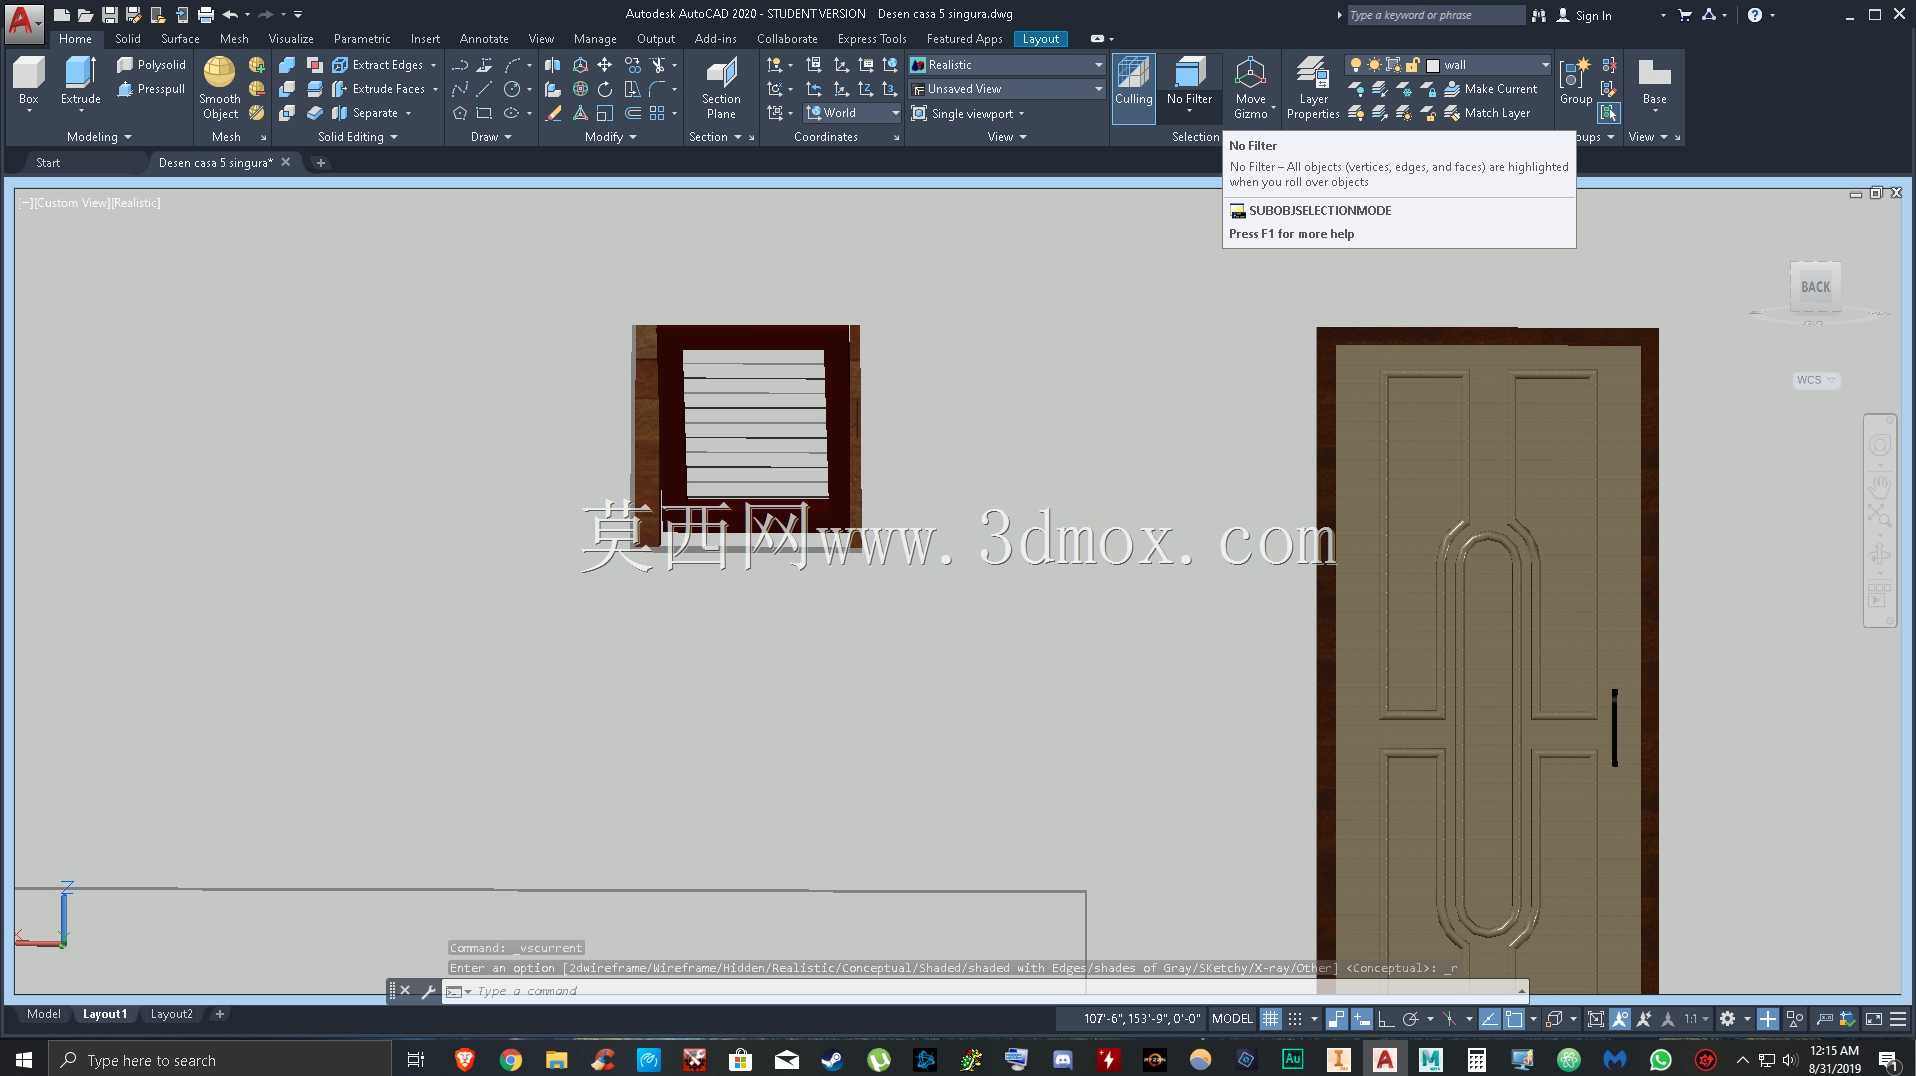This screenshot has height=1076, width=1916.
Task: Open the Move Gizmo tool
Action: click(x=1251, y=88)
